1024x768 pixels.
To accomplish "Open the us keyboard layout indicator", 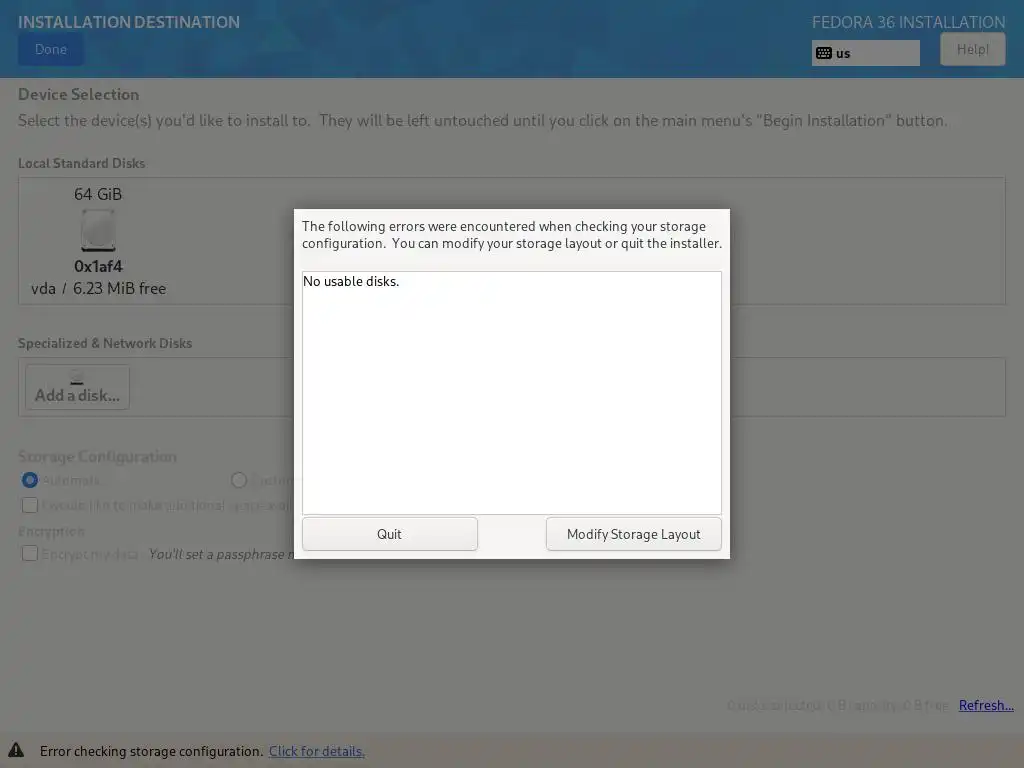I will [865, 53].
